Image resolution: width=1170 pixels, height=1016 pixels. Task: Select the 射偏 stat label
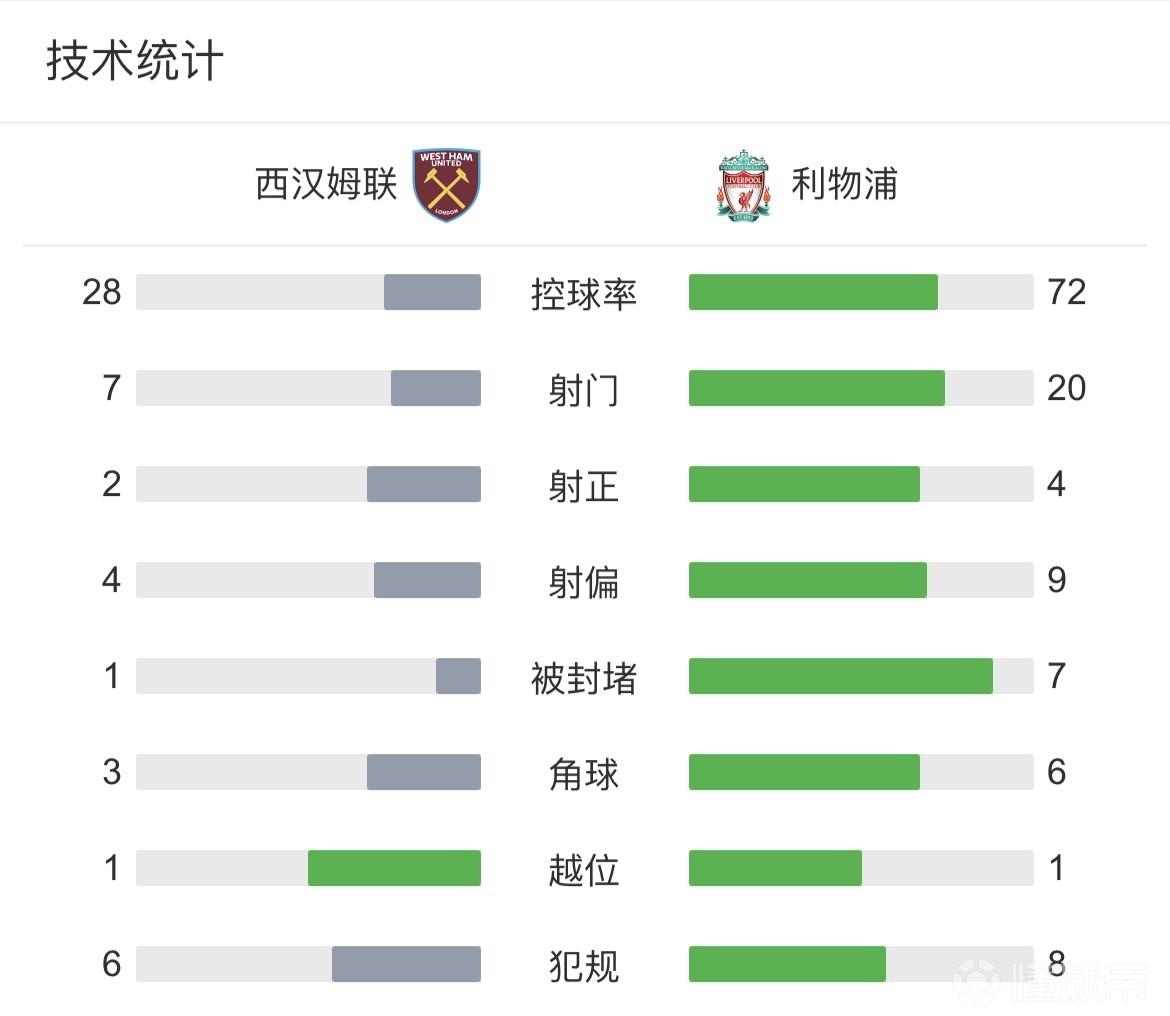584,581
